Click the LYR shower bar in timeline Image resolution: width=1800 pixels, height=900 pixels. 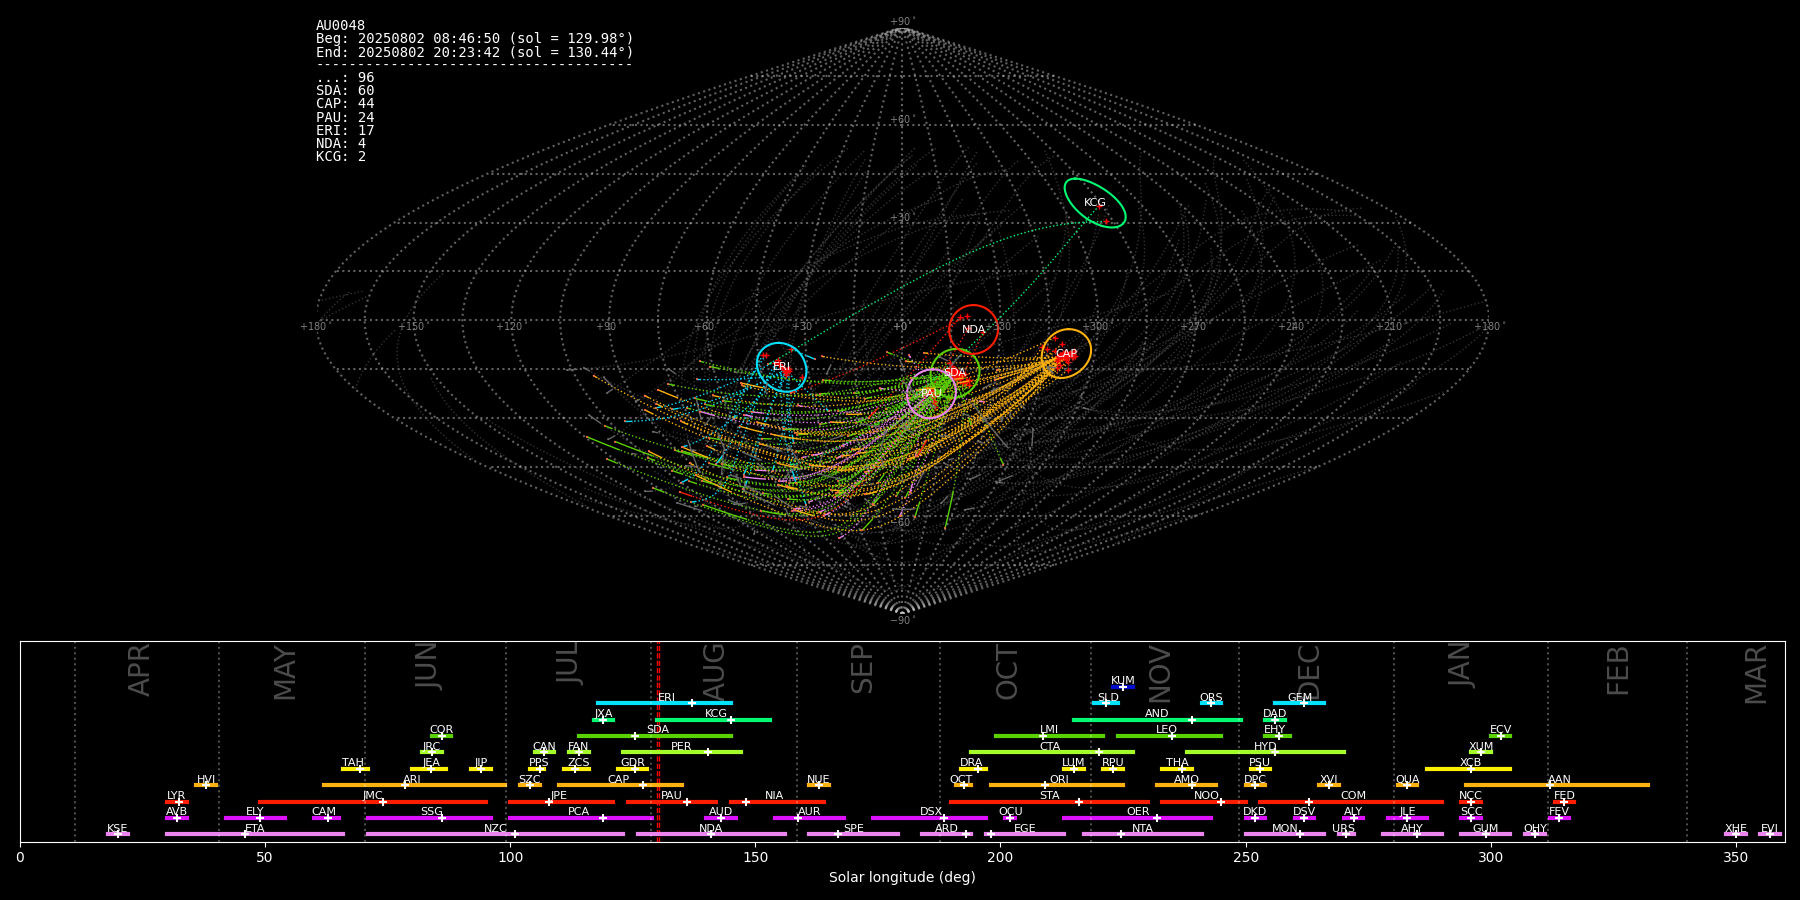(x=177, y=801)
